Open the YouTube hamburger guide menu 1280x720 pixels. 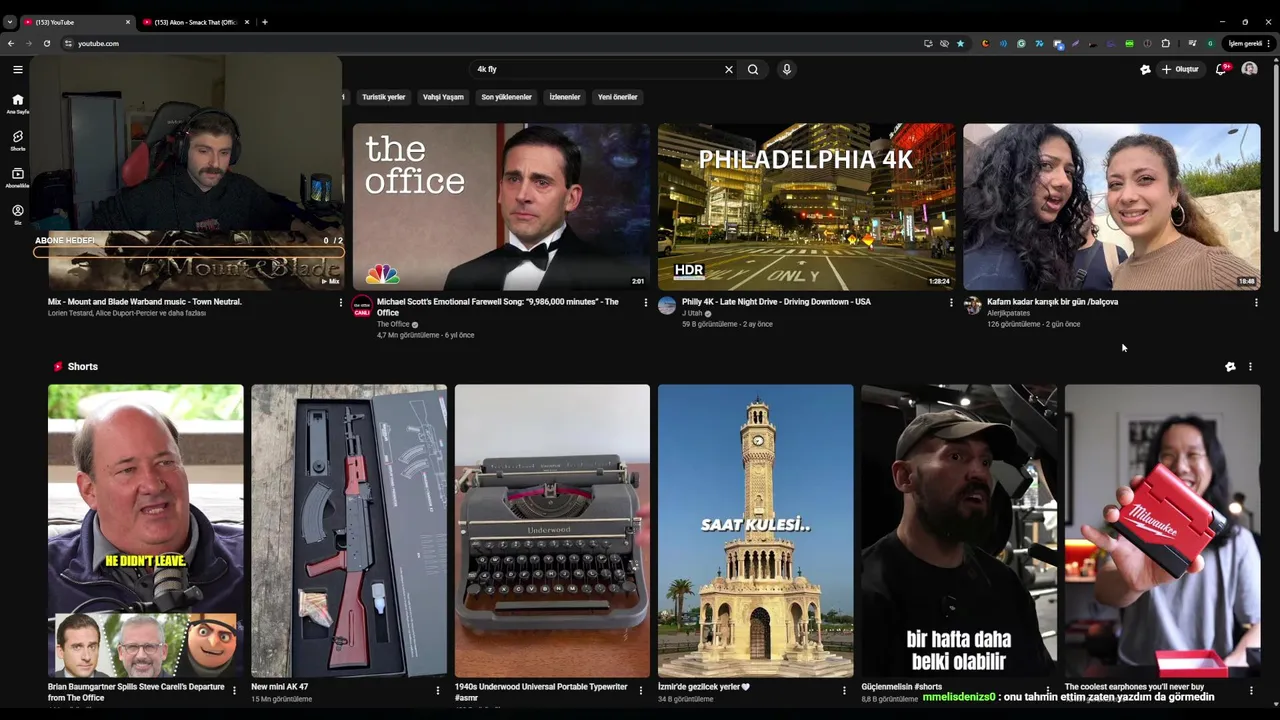click(x=18, y=69)
